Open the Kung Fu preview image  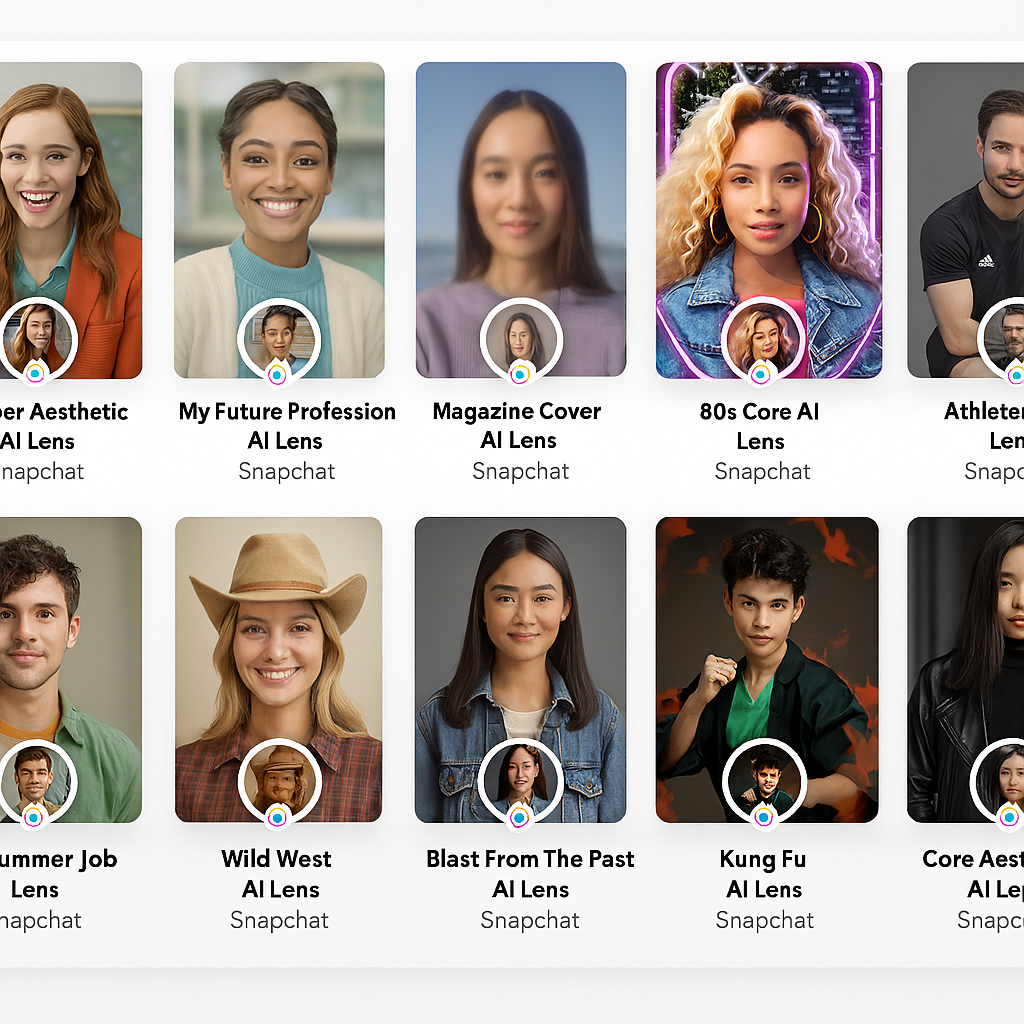[767, 669]
